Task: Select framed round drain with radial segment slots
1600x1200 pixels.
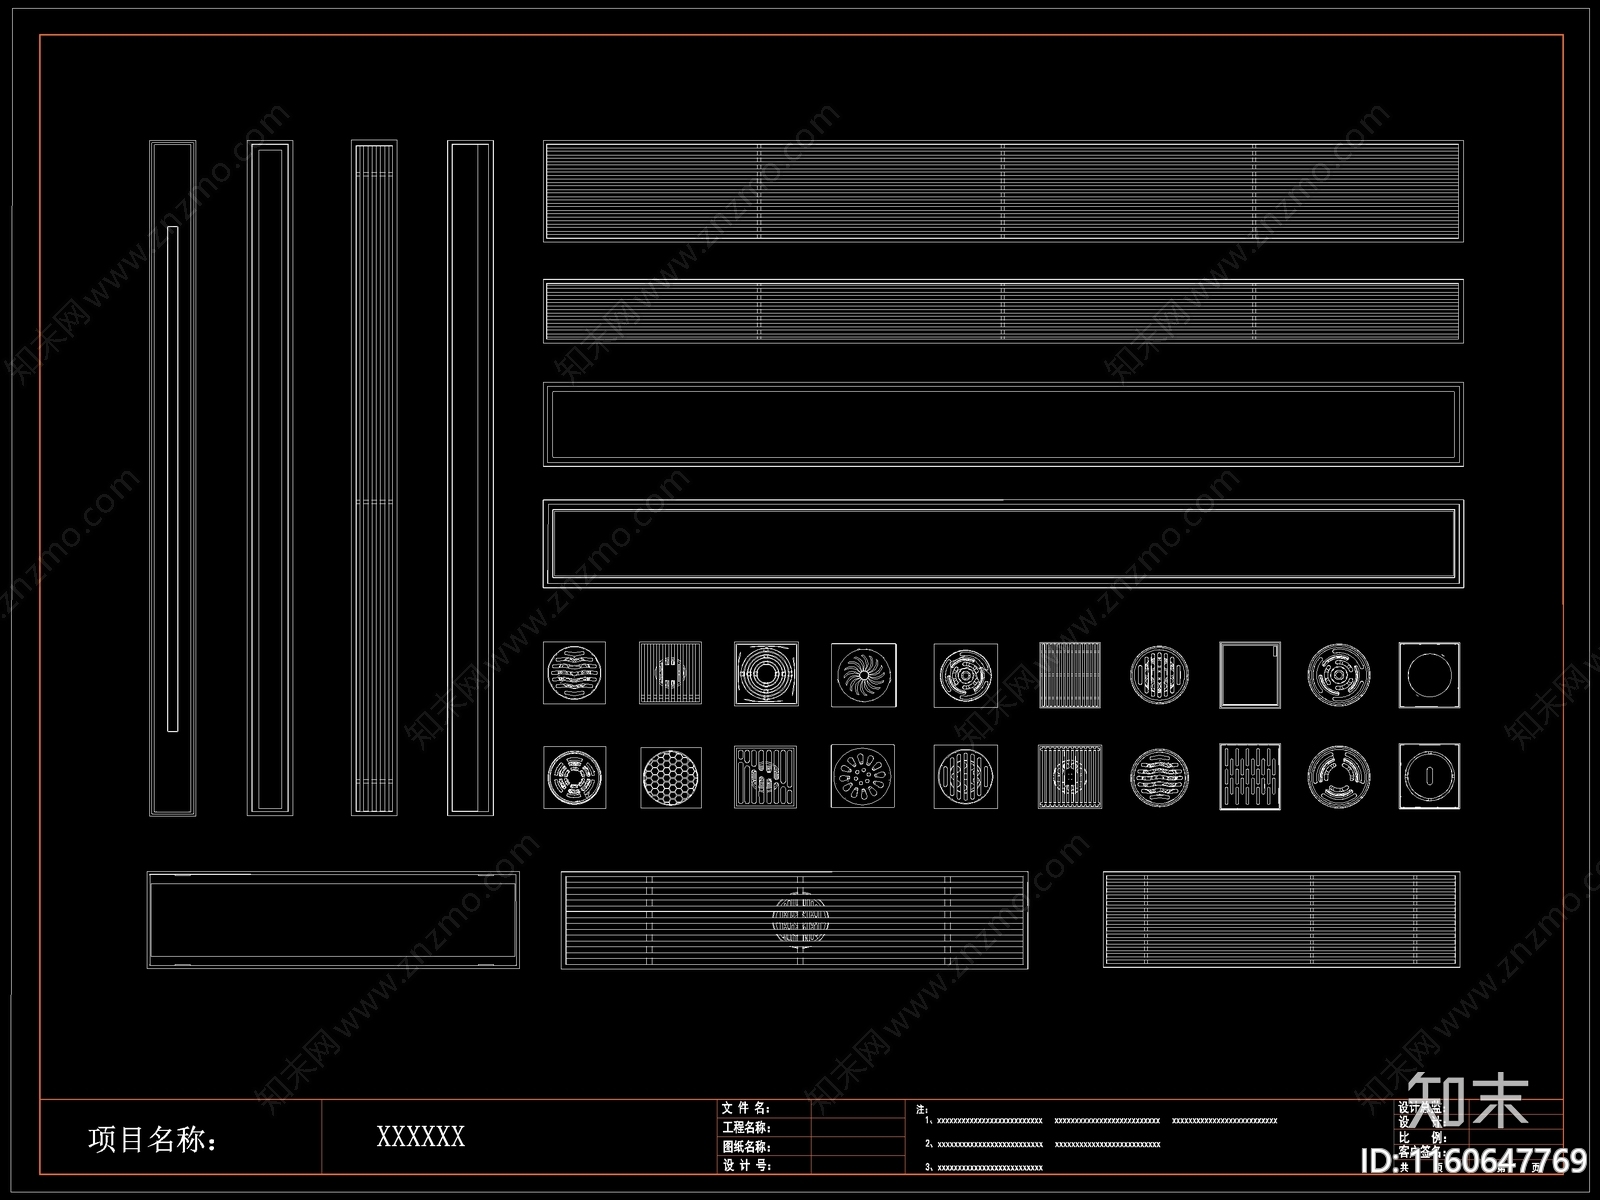Action: [x=575, y=777]
